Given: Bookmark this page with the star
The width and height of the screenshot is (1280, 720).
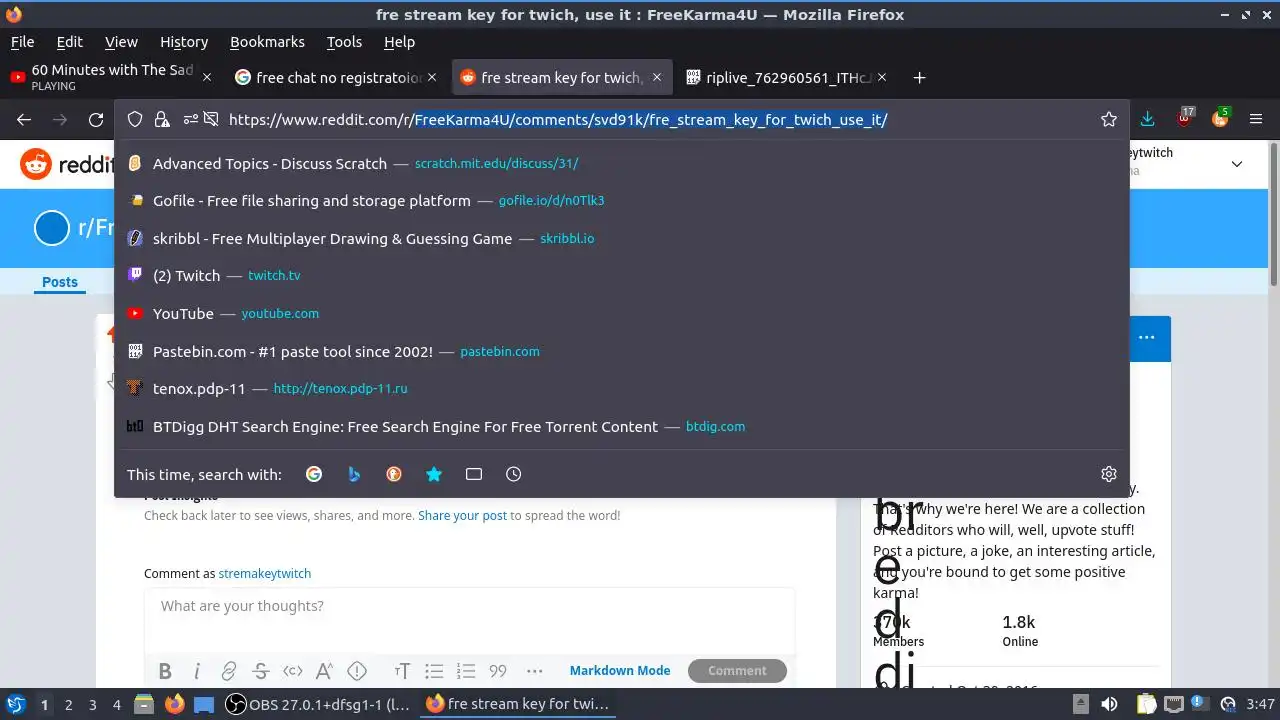Looking at the screenshot, I should pos(1109,119).
